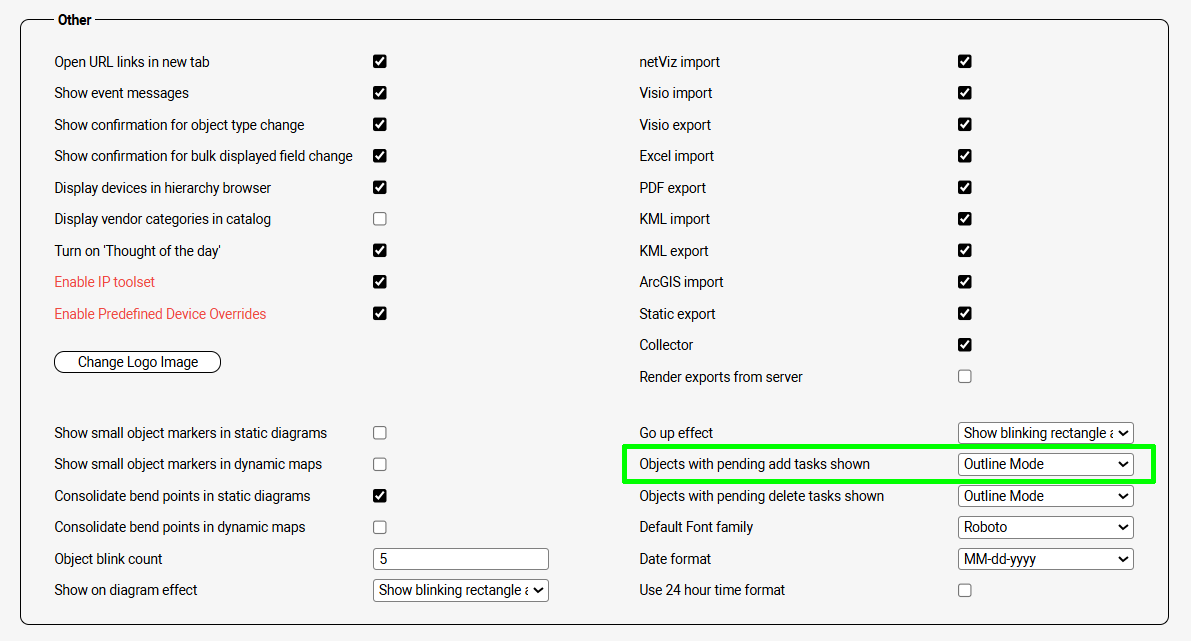The width and height of the screenshot is (1191, 641).
Task: Uncheck 'Enable Predefined Device Overrides'
Action: click(380, 313)
